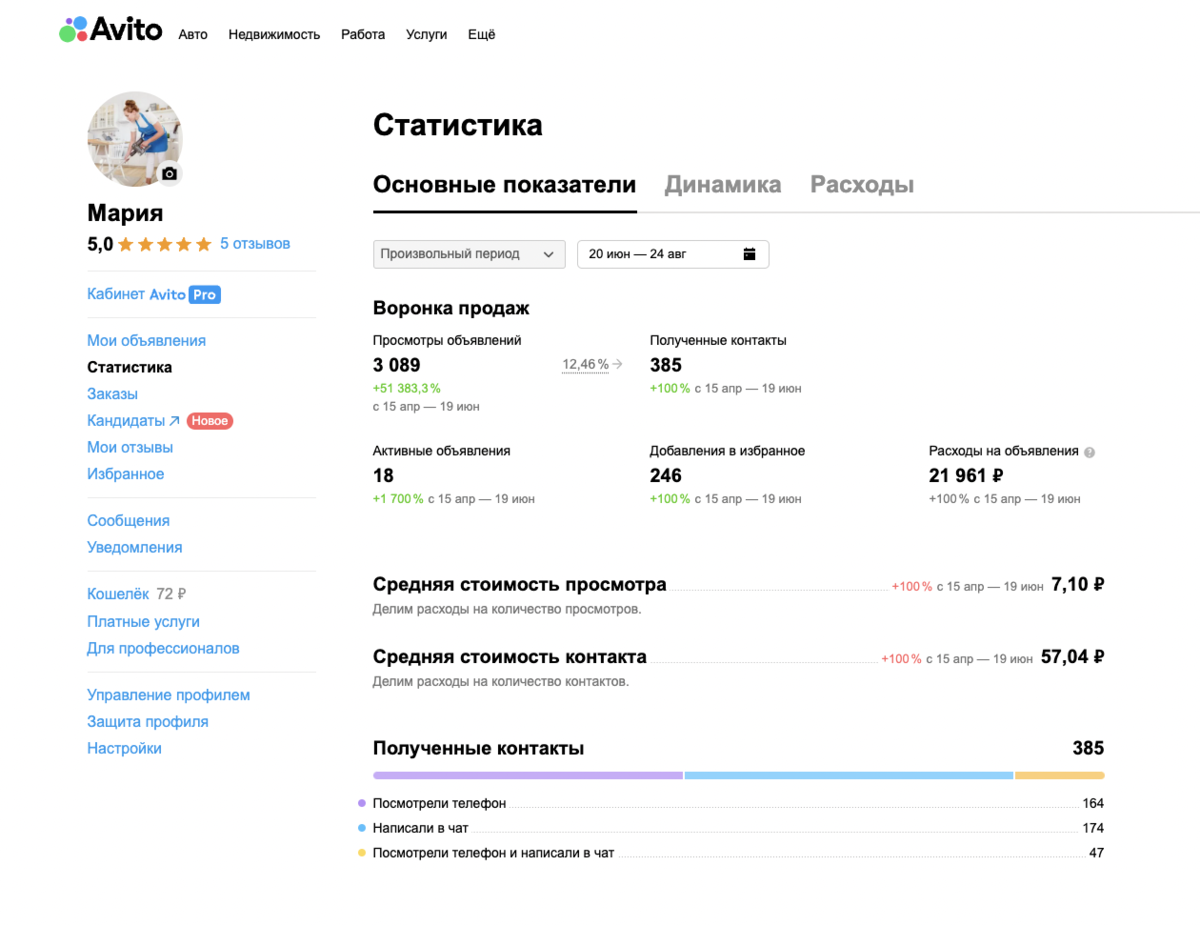
Task: Open Для профессионалов
Action: click(x=163, y=648)
